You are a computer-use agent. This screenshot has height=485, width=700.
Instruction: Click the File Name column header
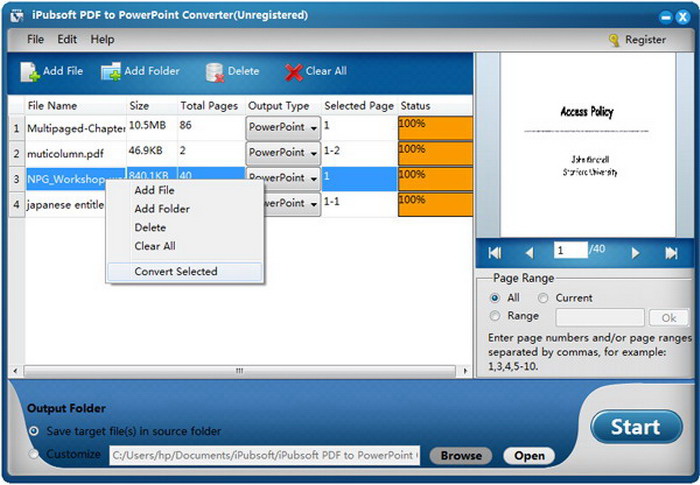pyautogui.click(x=75, y=106)
